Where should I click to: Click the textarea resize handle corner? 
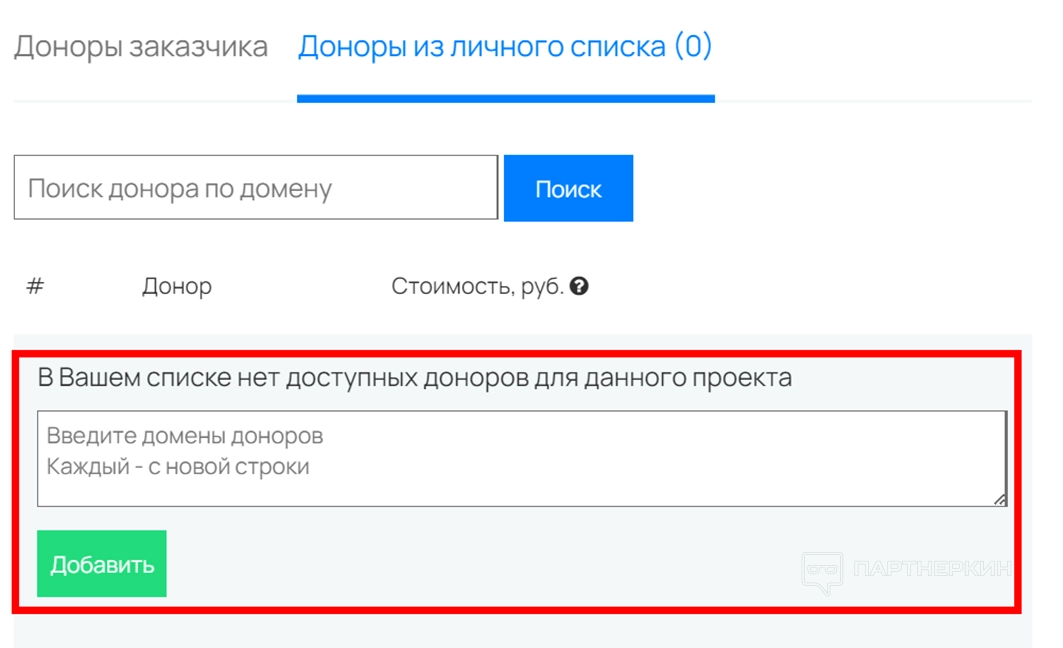(x=1000, y=498)
